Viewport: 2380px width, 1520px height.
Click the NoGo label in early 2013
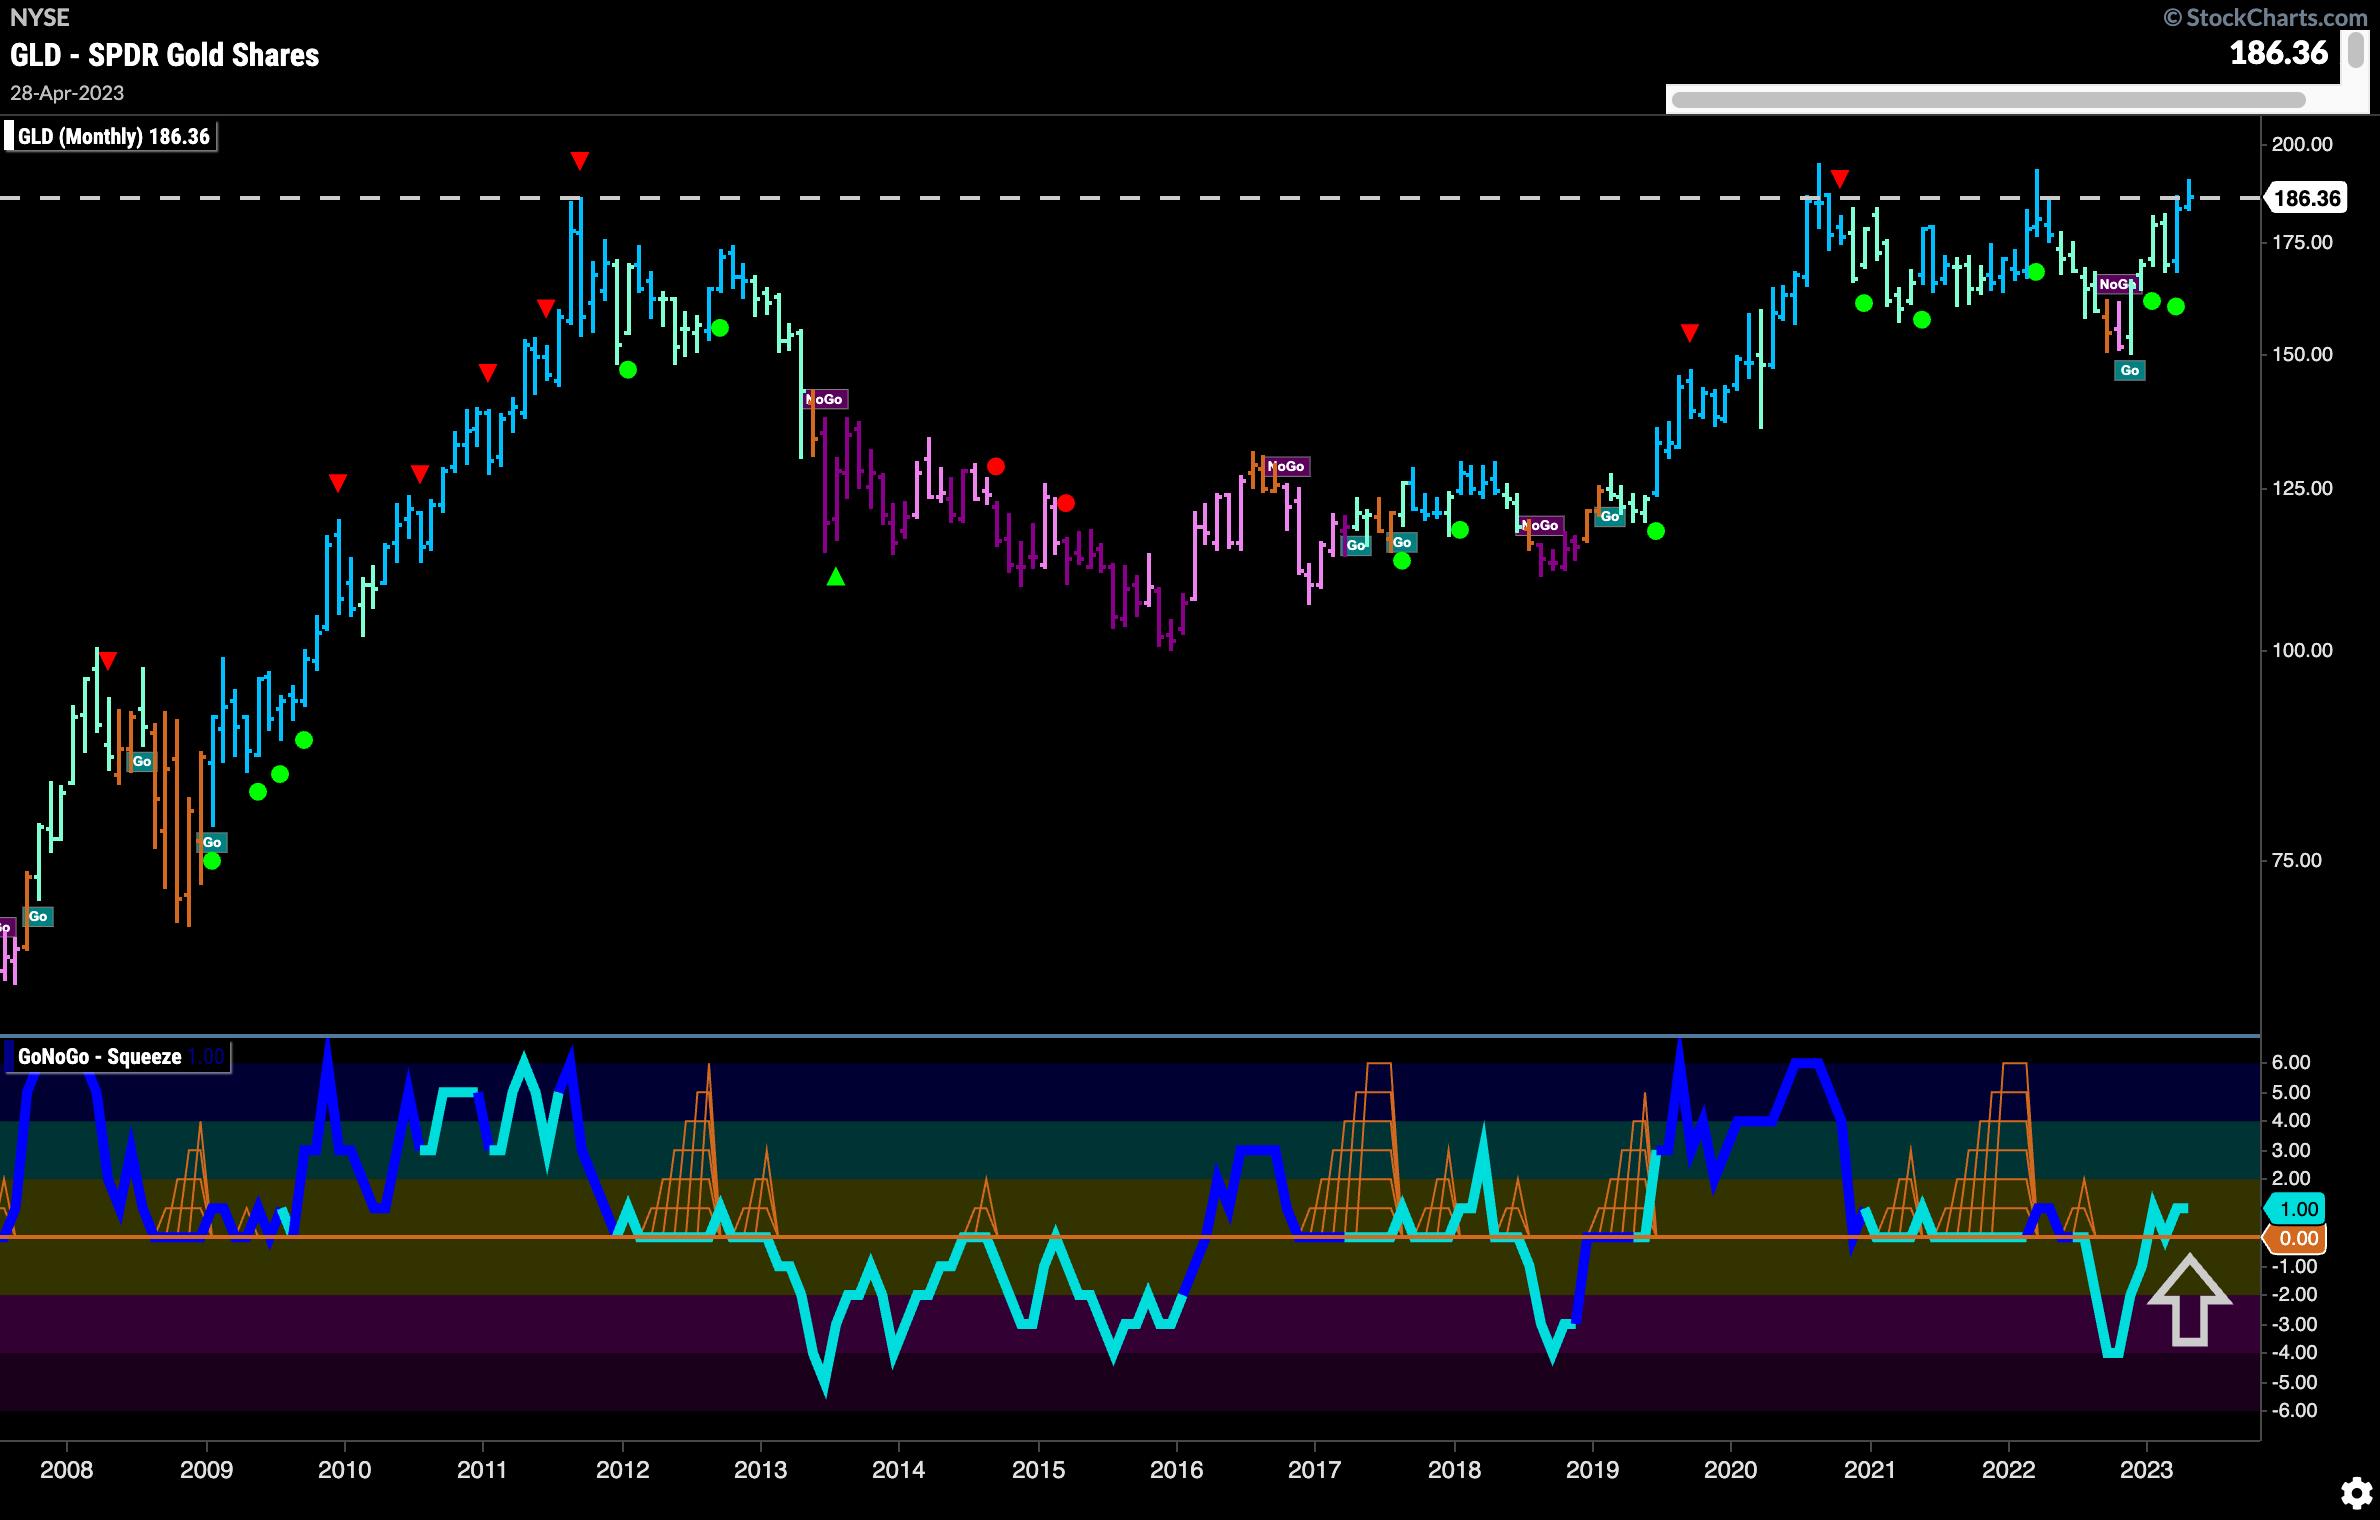click(x=826, y=399)
